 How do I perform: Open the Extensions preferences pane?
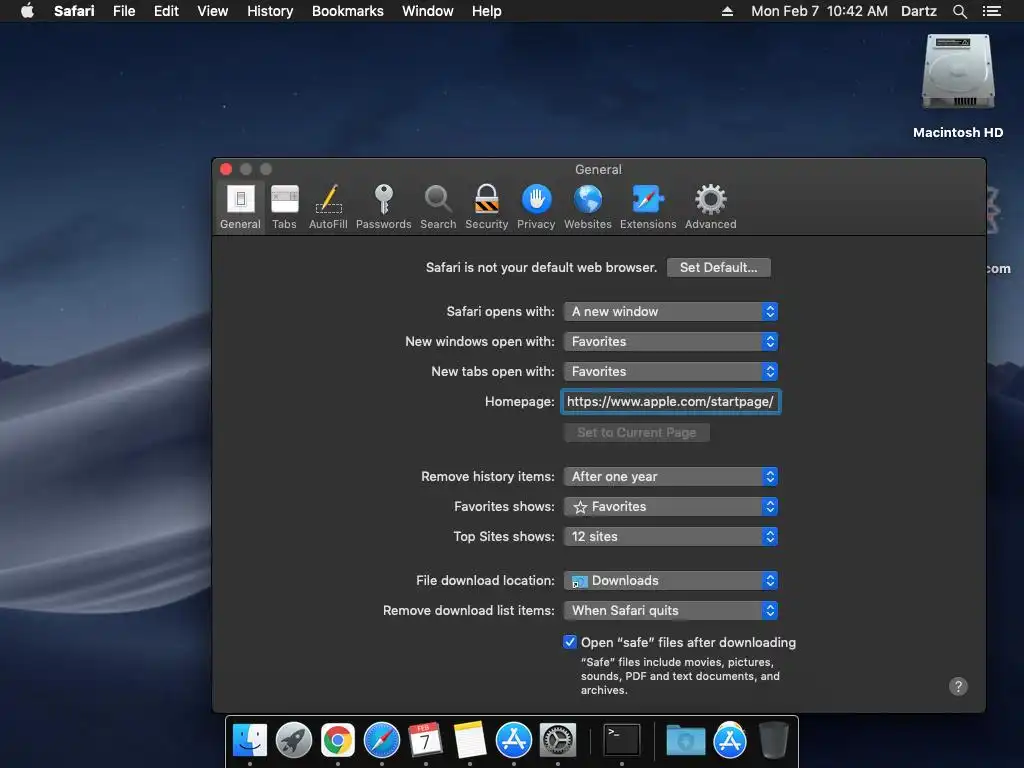[x=648, y=207]
